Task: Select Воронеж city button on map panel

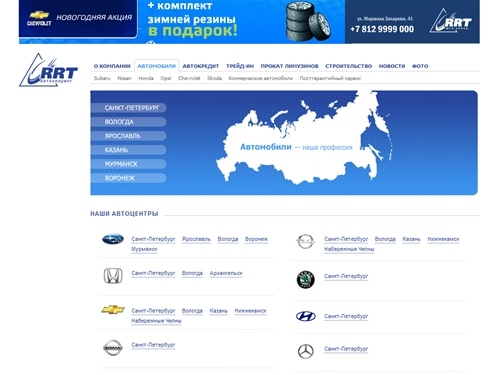Action: coord(128,178)
